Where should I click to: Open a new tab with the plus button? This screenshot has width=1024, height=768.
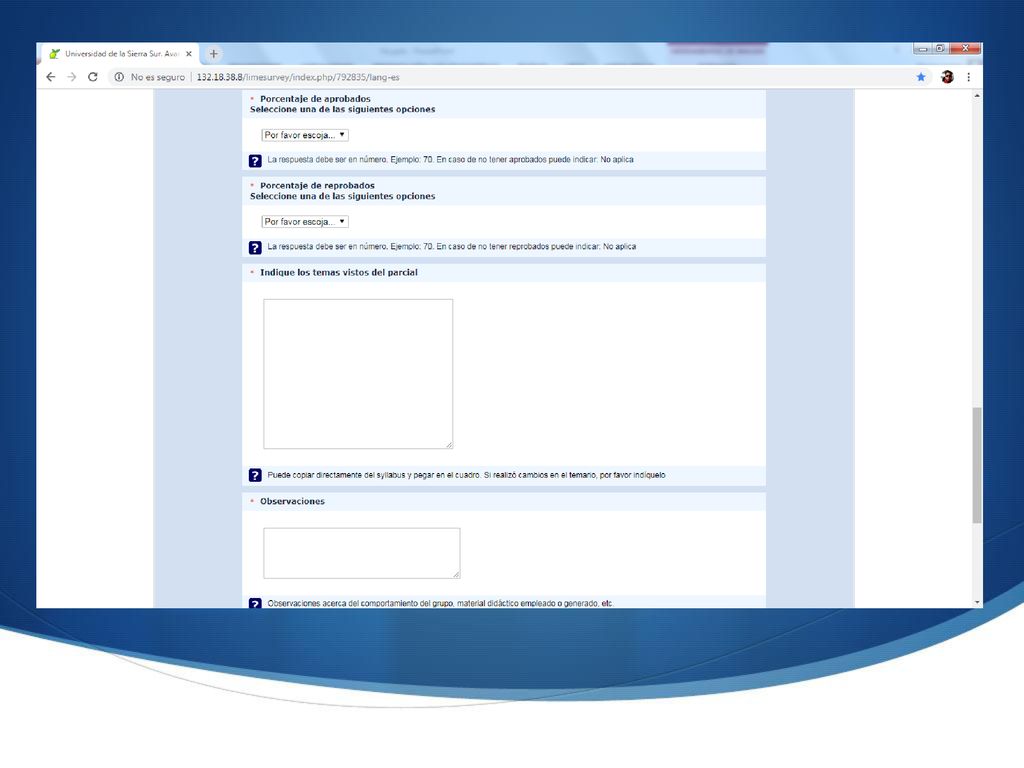(214, 54)
